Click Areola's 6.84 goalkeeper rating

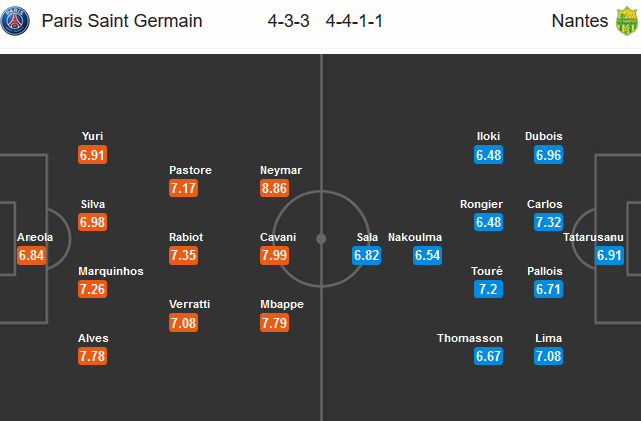(x=31, y=255)
